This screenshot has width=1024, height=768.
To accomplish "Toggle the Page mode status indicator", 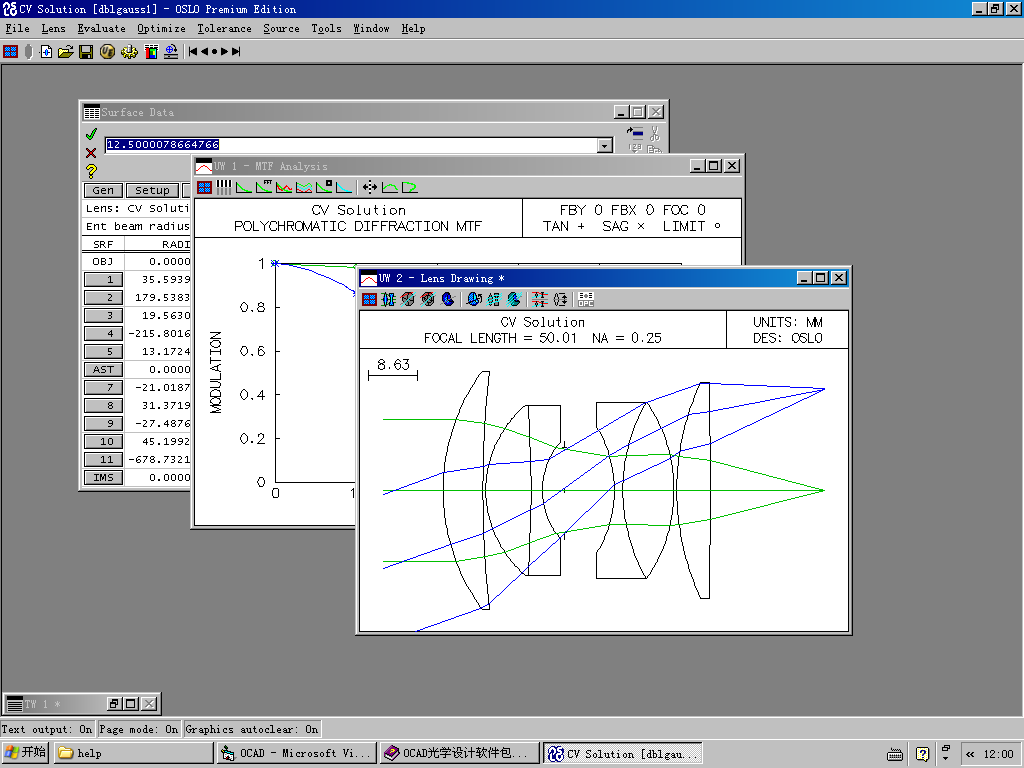I will pyautogui.click(x=139, y=729).
